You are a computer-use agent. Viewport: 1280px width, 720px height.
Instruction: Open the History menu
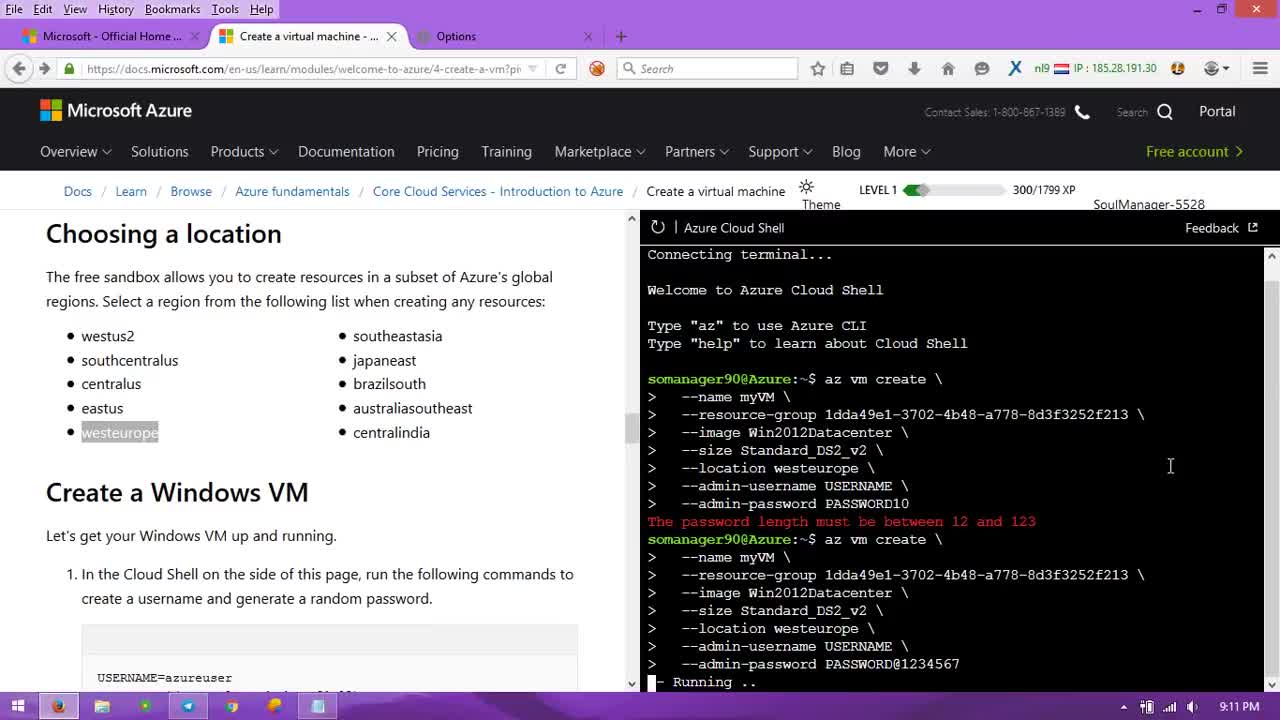coord(115,9)
